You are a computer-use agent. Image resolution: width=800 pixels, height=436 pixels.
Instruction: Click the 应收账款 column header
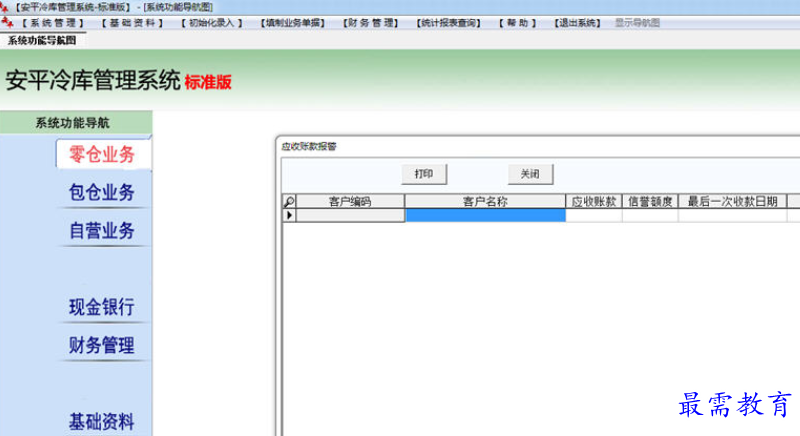(594, 201)
